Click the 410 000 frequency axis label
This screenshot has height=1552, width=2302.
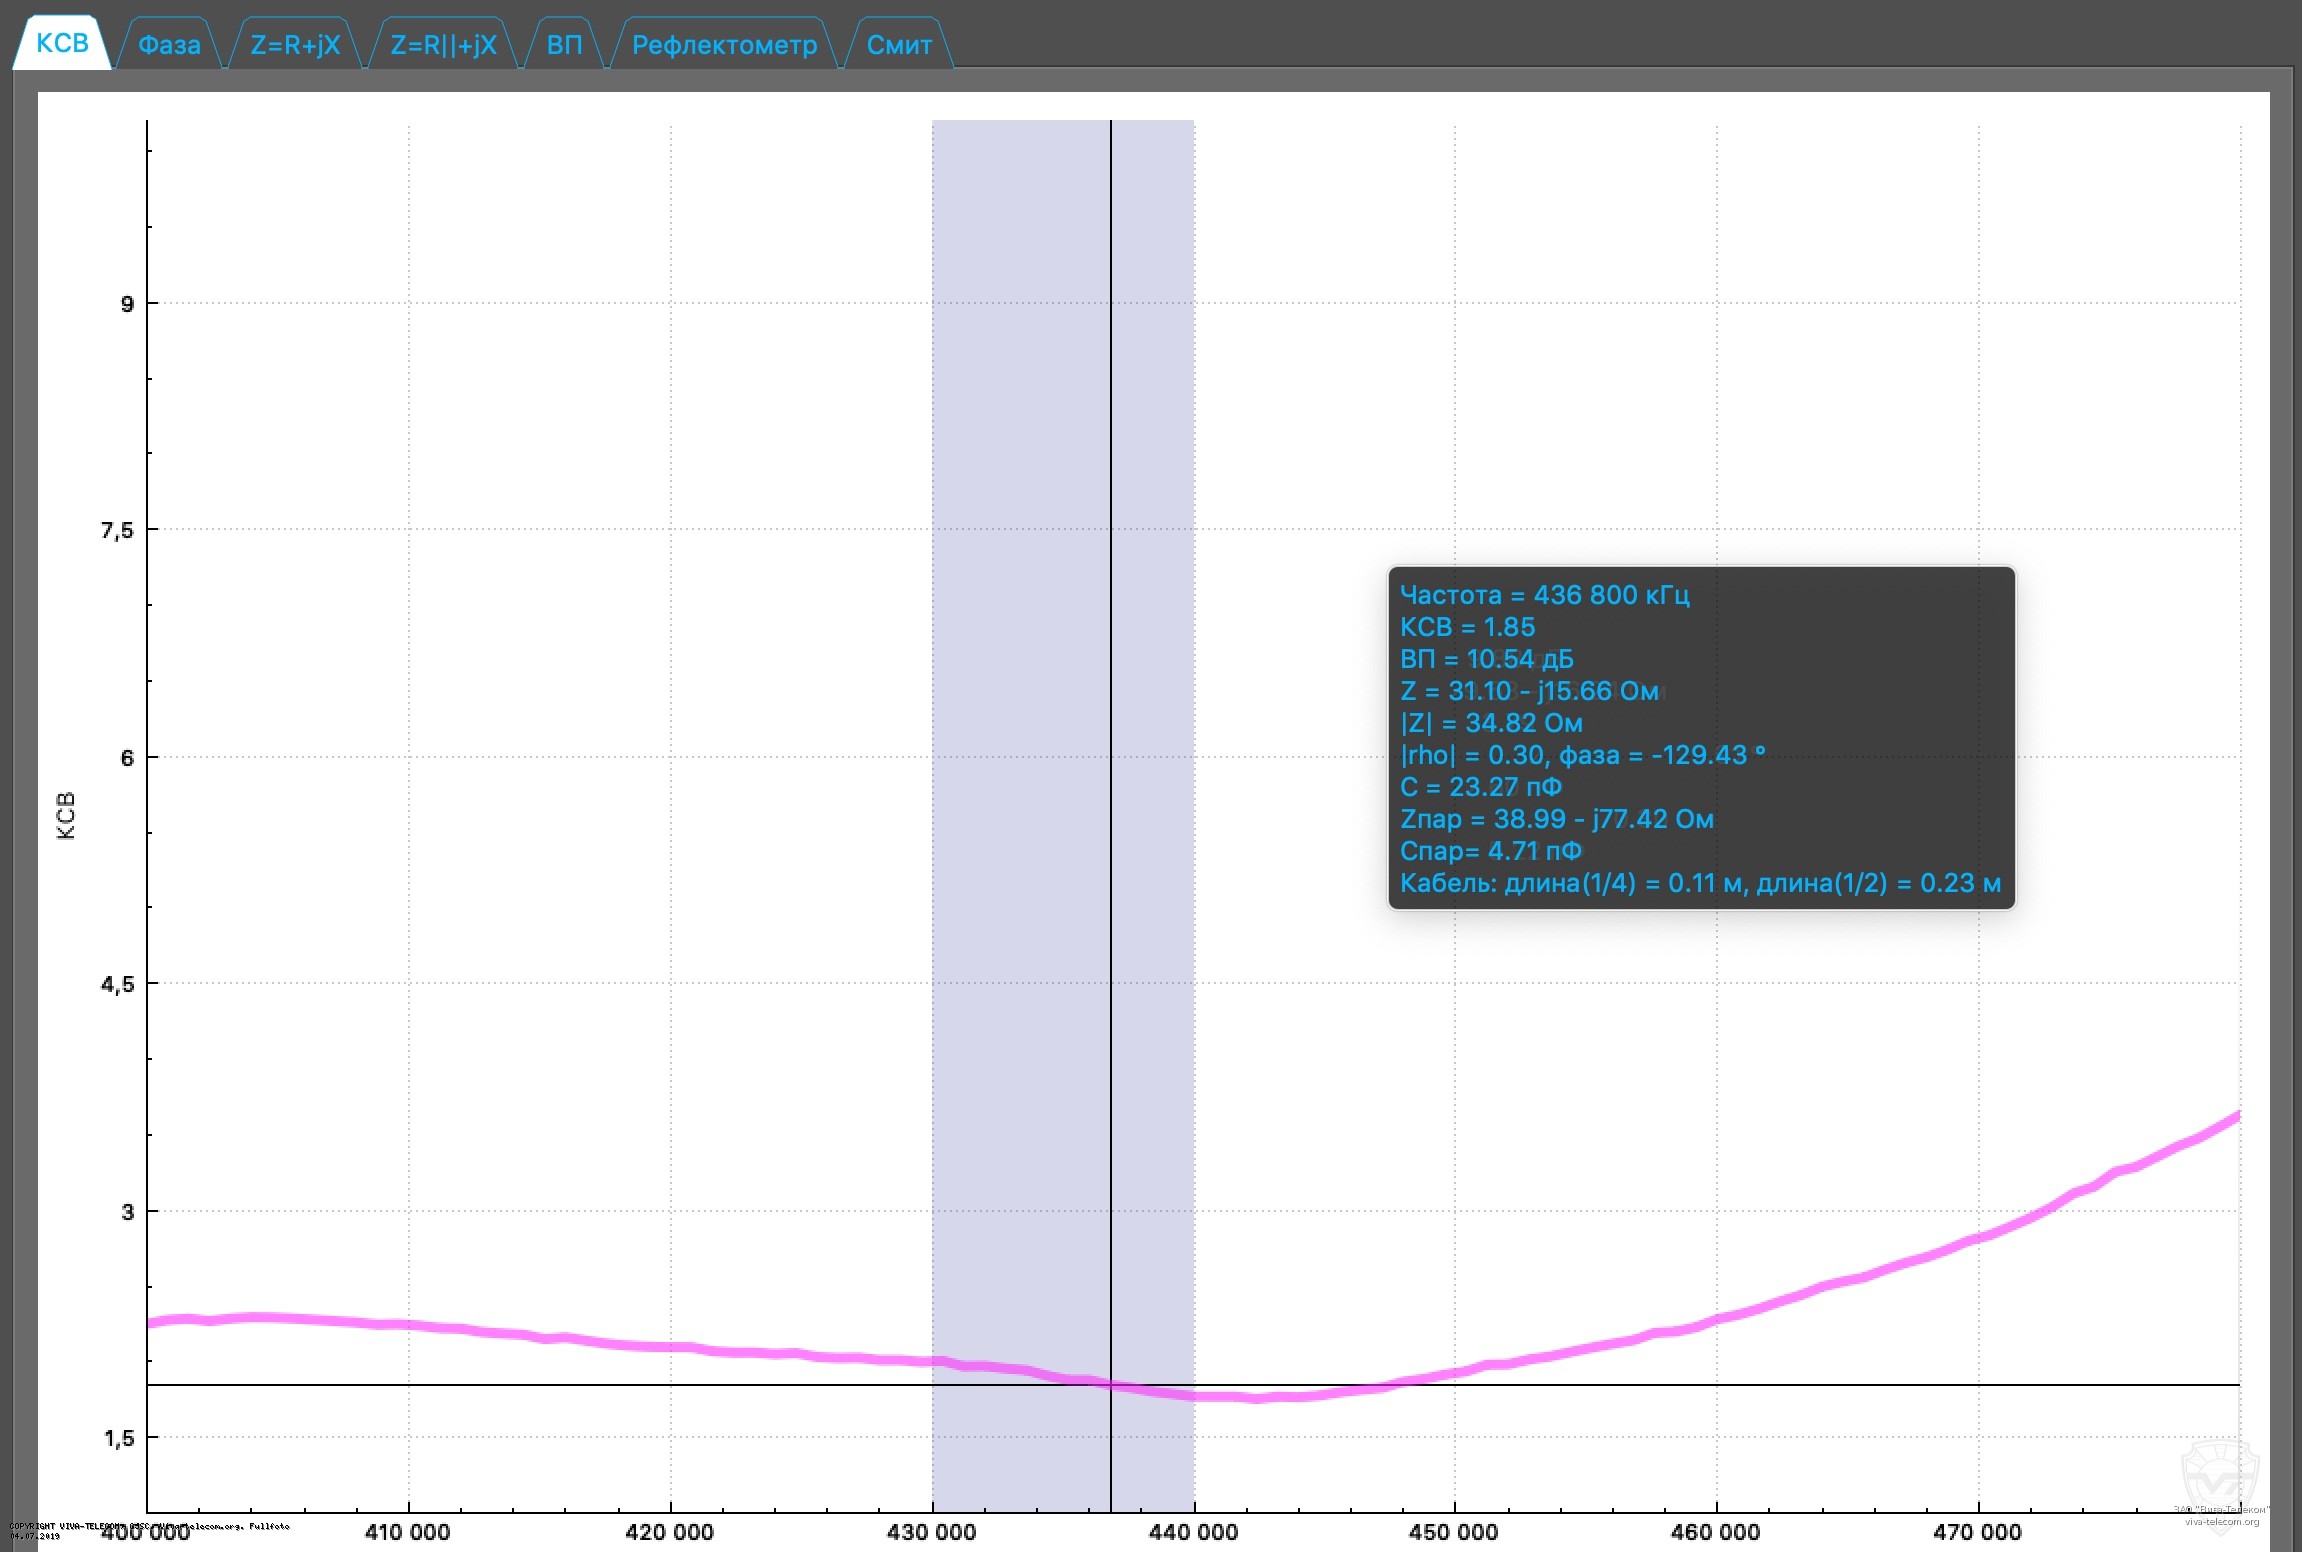point(407,1532)
